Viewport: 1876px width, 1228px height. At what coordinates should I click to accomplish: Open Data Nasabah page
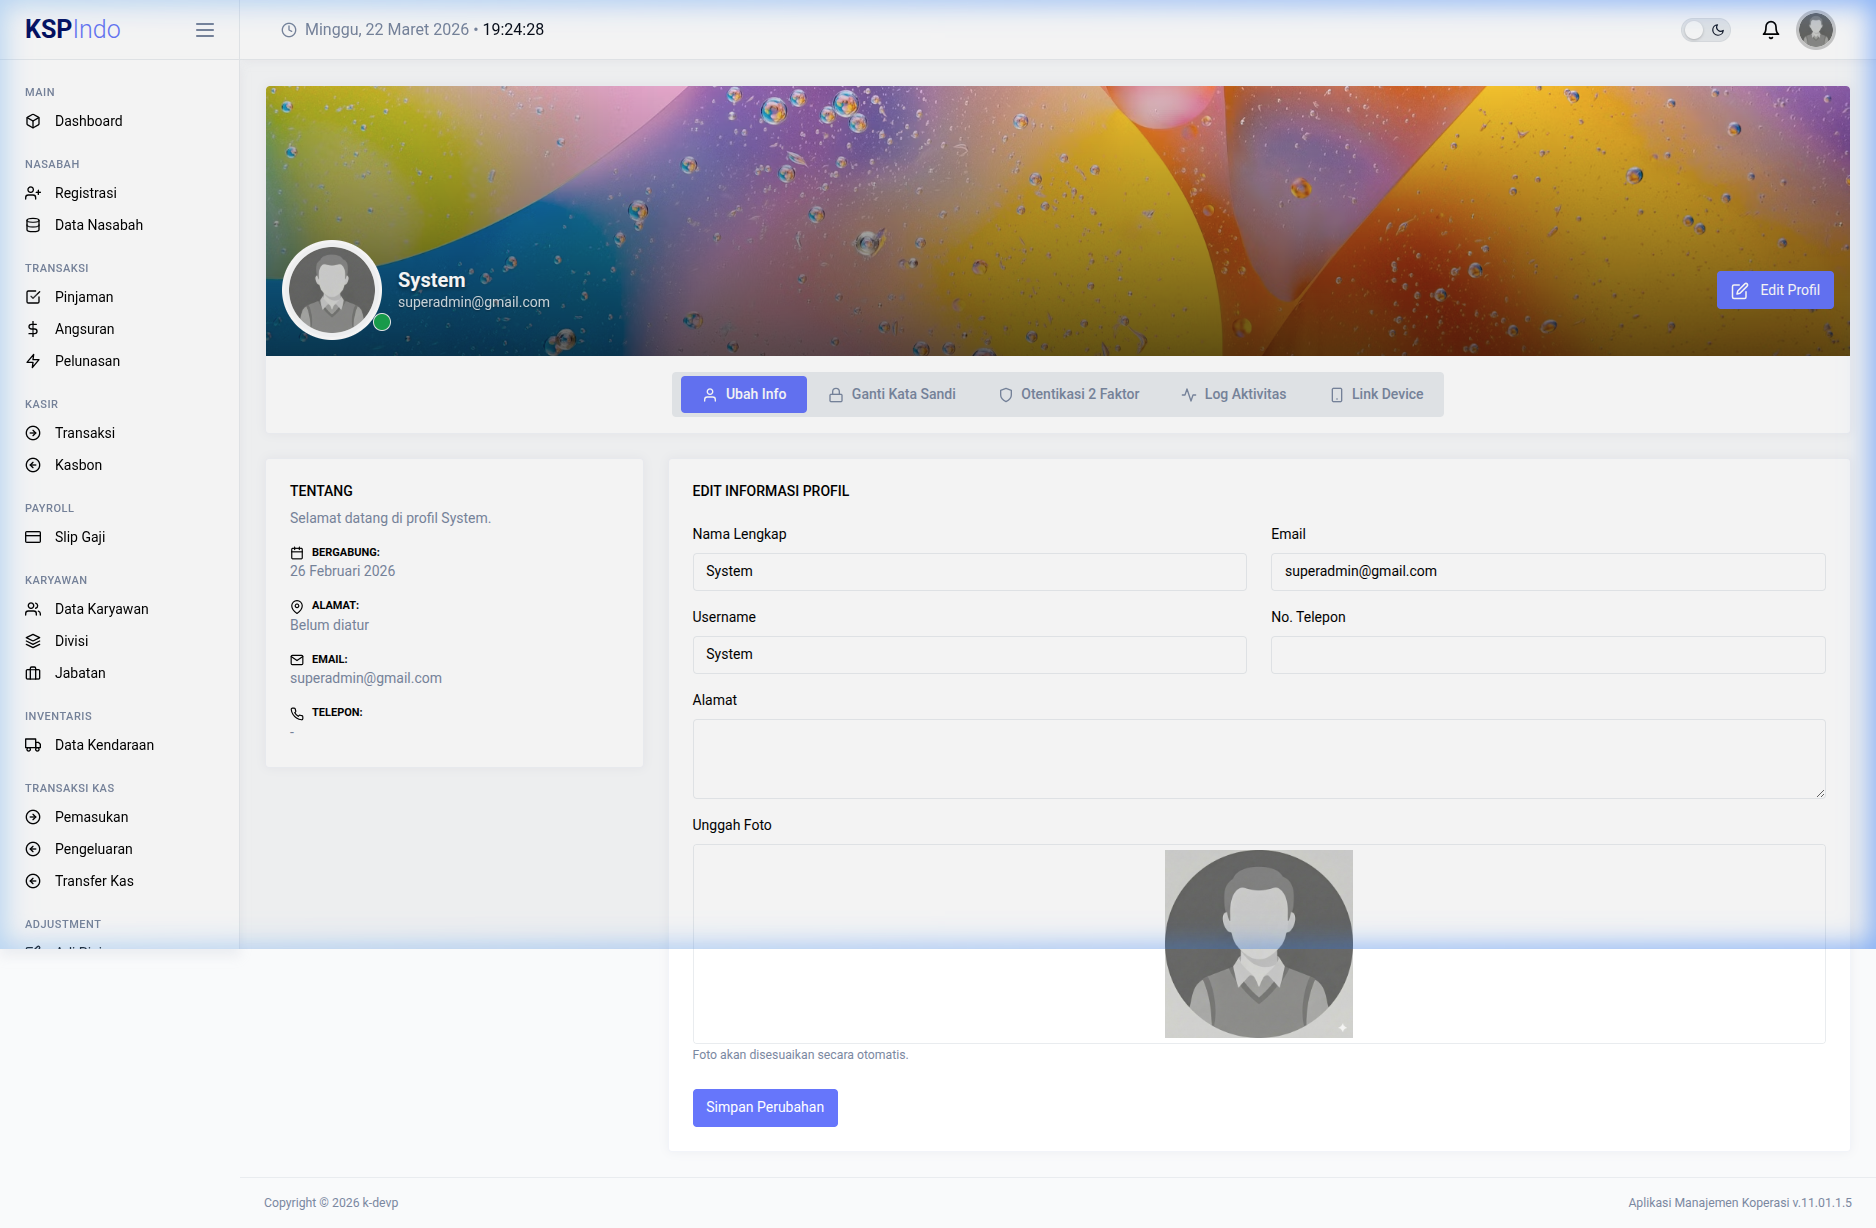point(98,225)
